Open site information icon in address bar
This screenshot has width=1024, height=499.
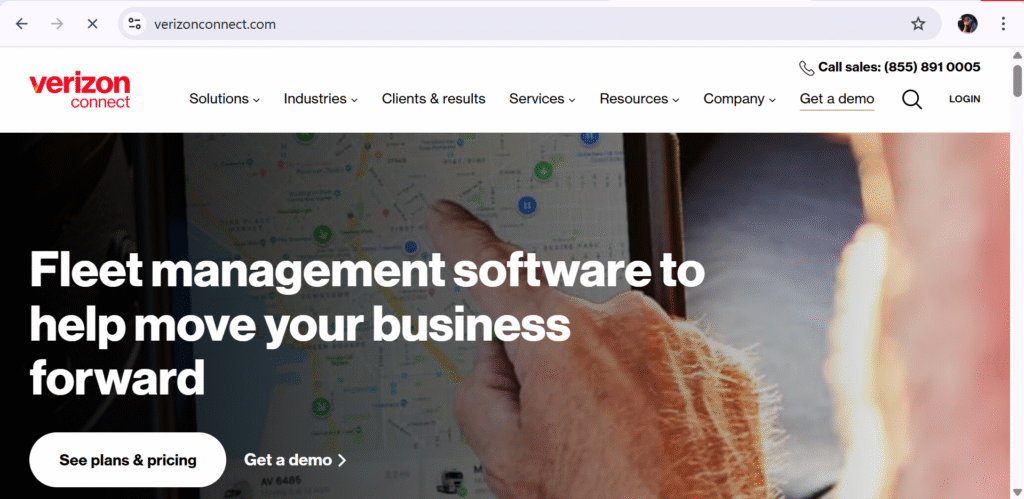[135, 24]
